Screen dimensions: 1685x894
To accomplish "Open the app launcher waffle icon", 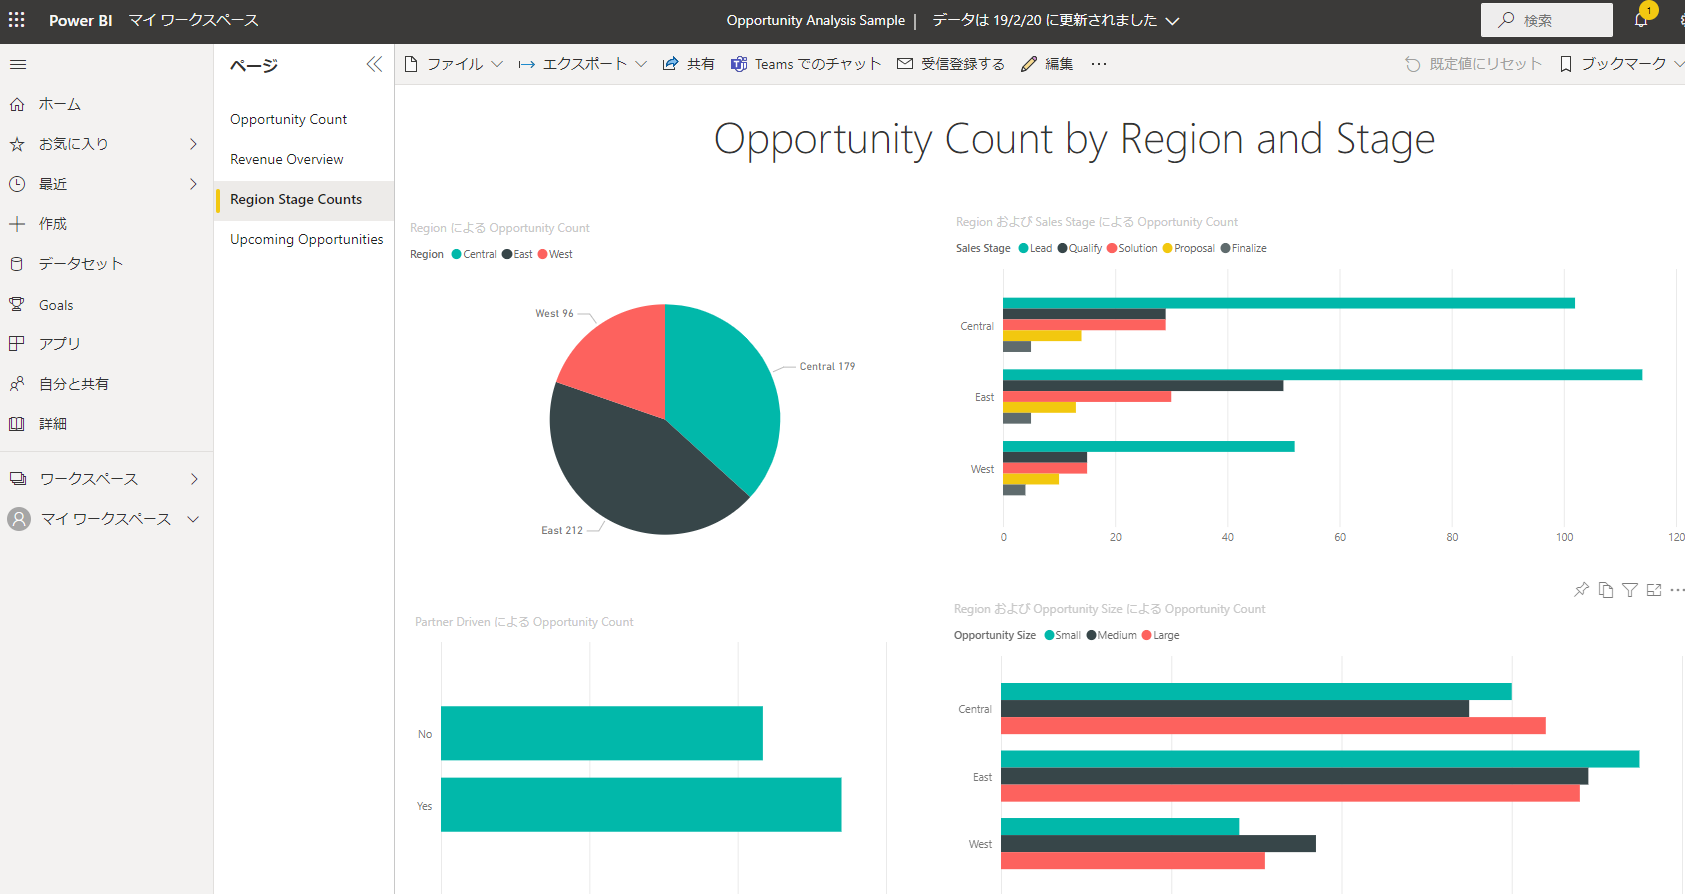I will point(17,20).
